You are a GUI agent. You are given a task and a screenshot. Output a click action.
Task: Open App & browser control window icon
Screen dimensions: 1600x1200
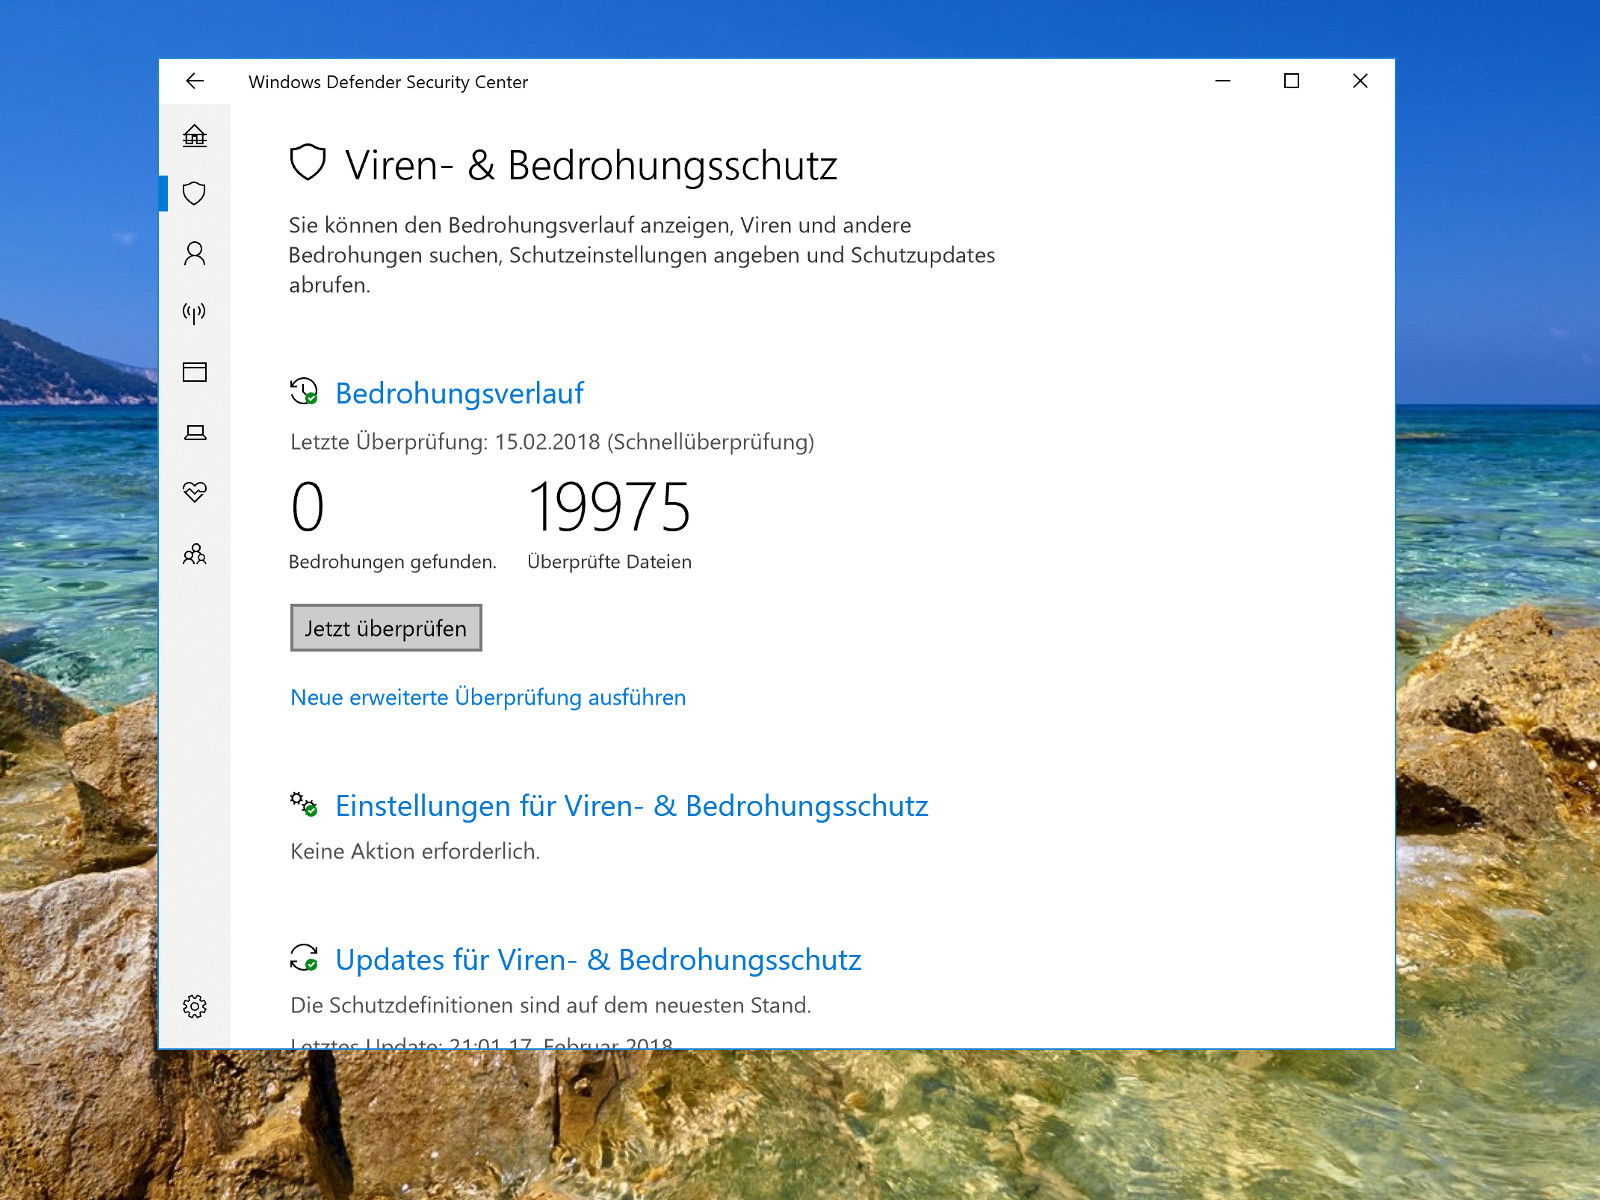pyautogui.click(x=195, y=372)
